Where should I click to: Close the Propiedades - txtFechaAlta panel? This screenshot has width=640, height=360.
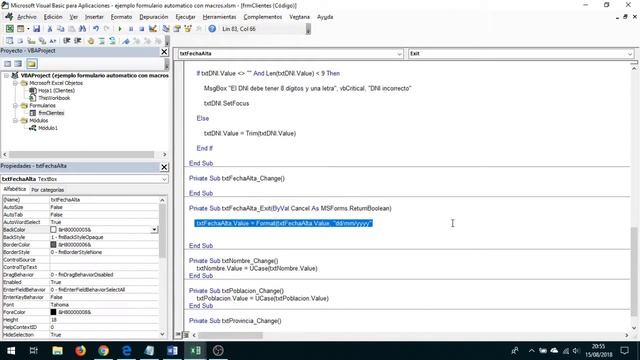click(164, 167)
